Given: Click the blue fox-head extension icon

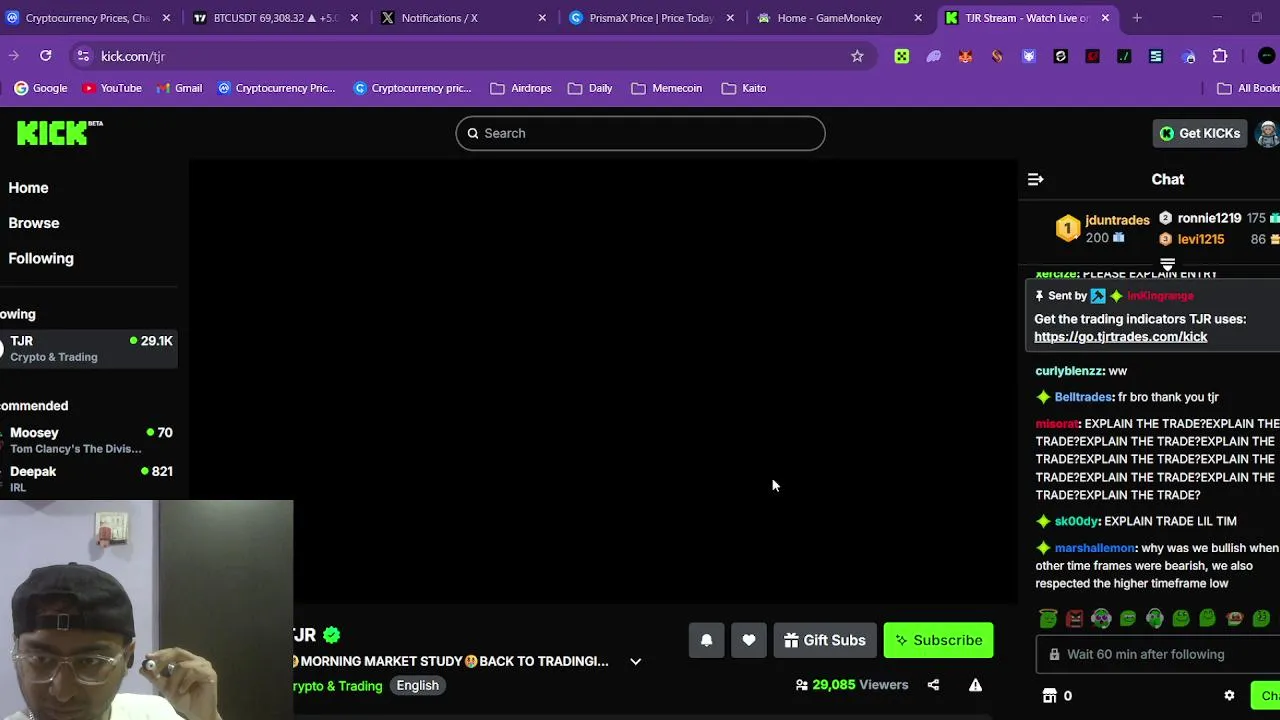Looking at the screenshot, I should 1029,57.
